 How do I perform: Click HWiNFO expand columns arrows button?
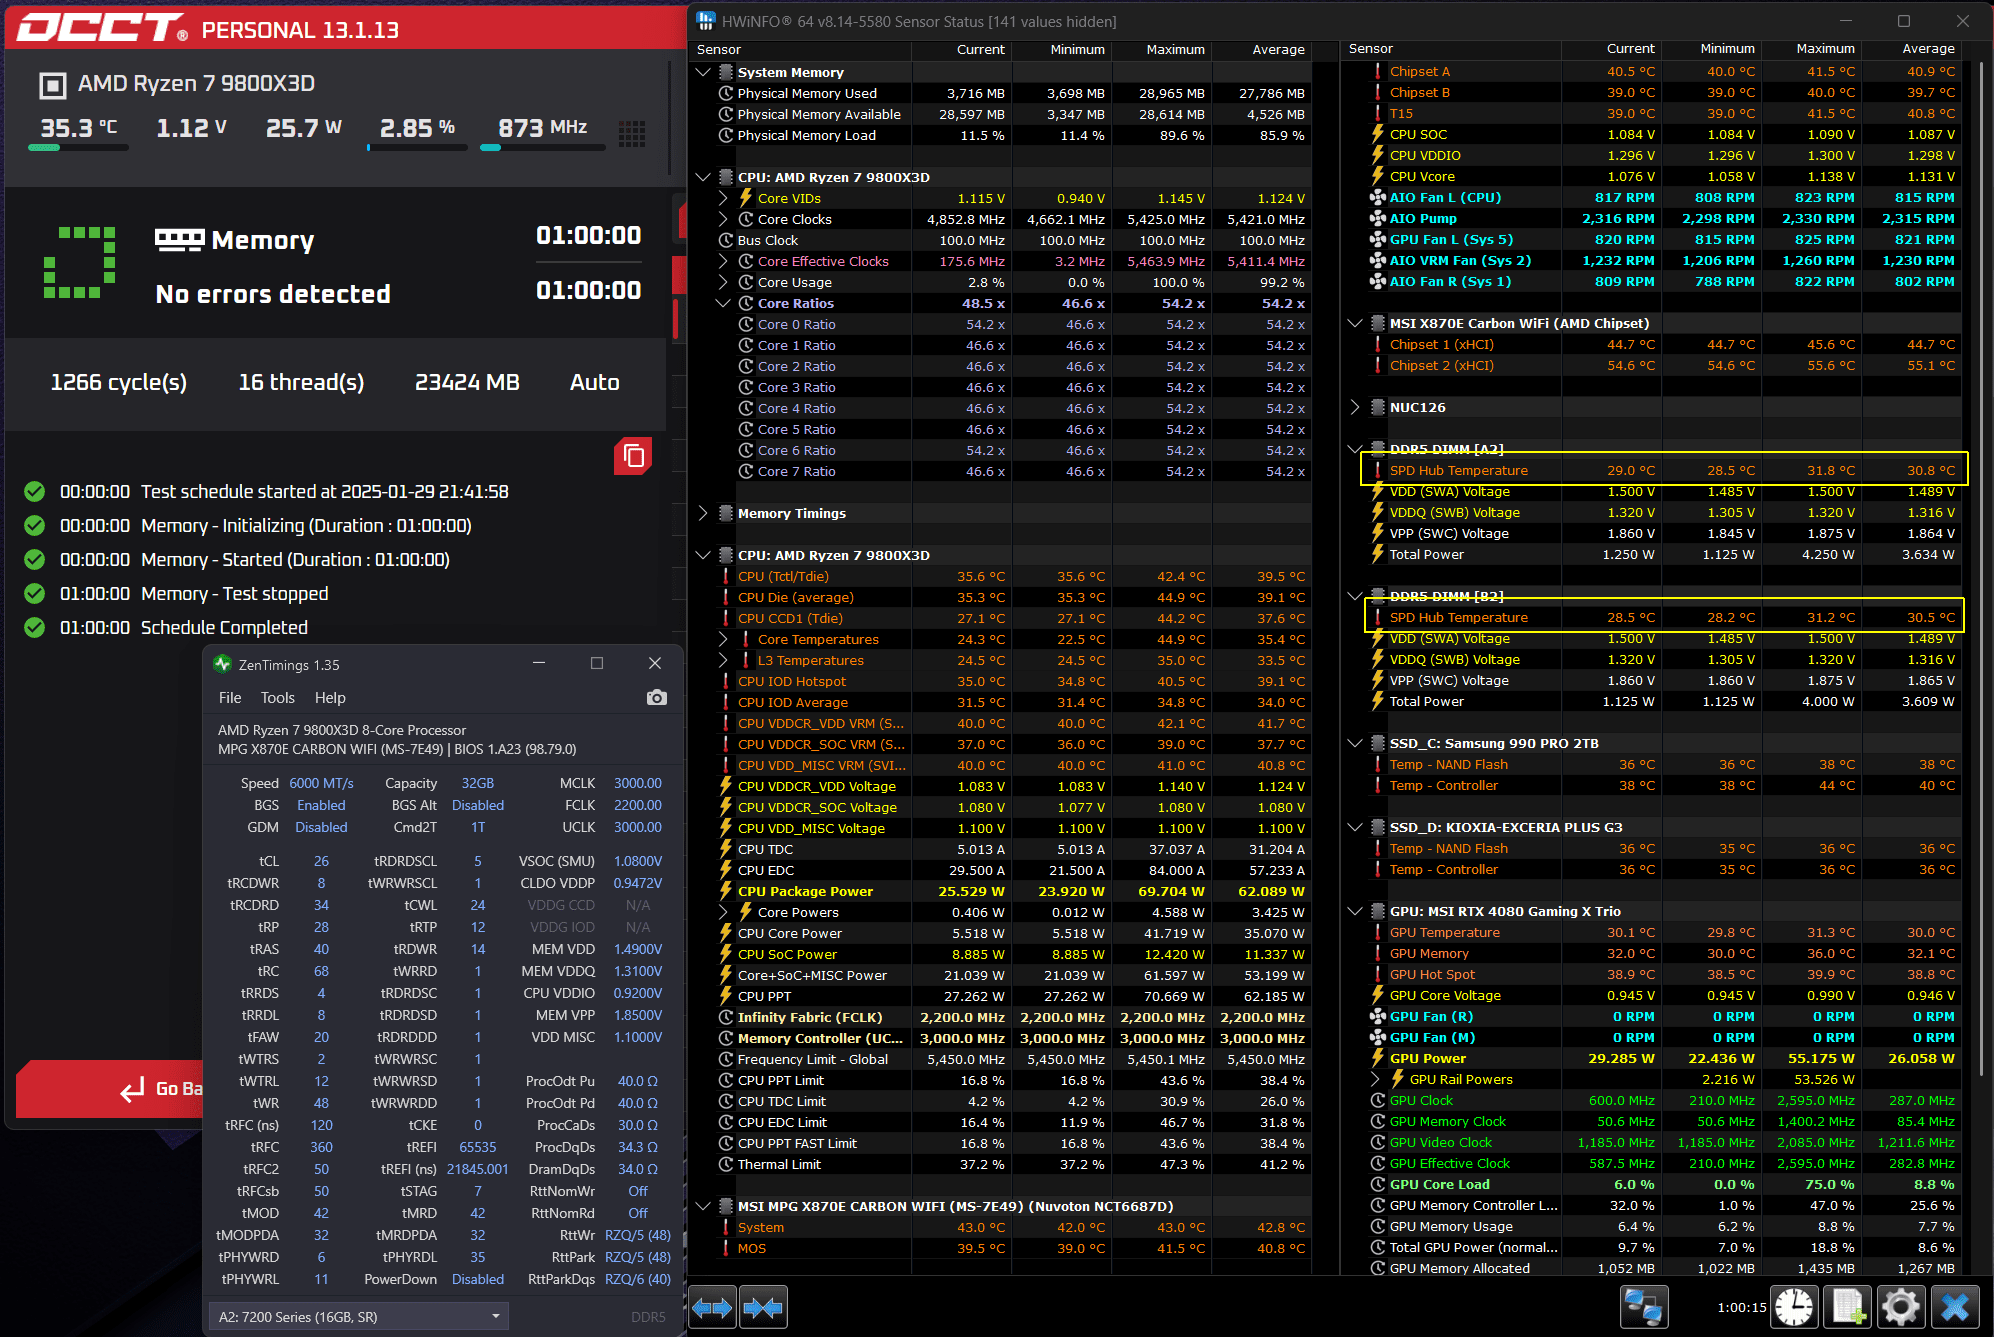(x=712, y=1307)
